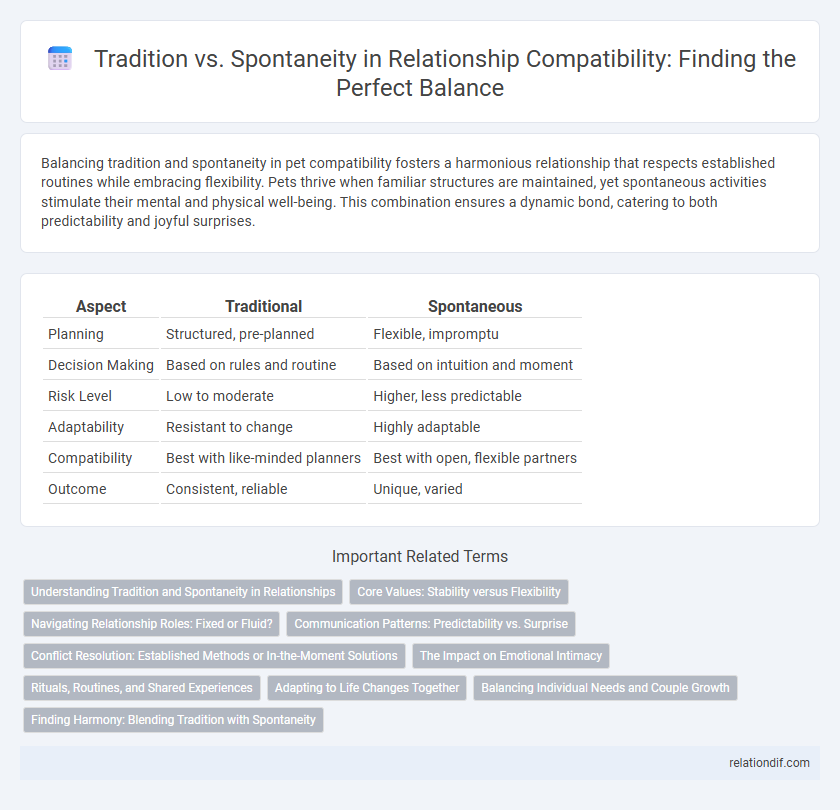Click the 'Traditional' column header
Viewport: 840px width, 810px height.
click(263, 307)
